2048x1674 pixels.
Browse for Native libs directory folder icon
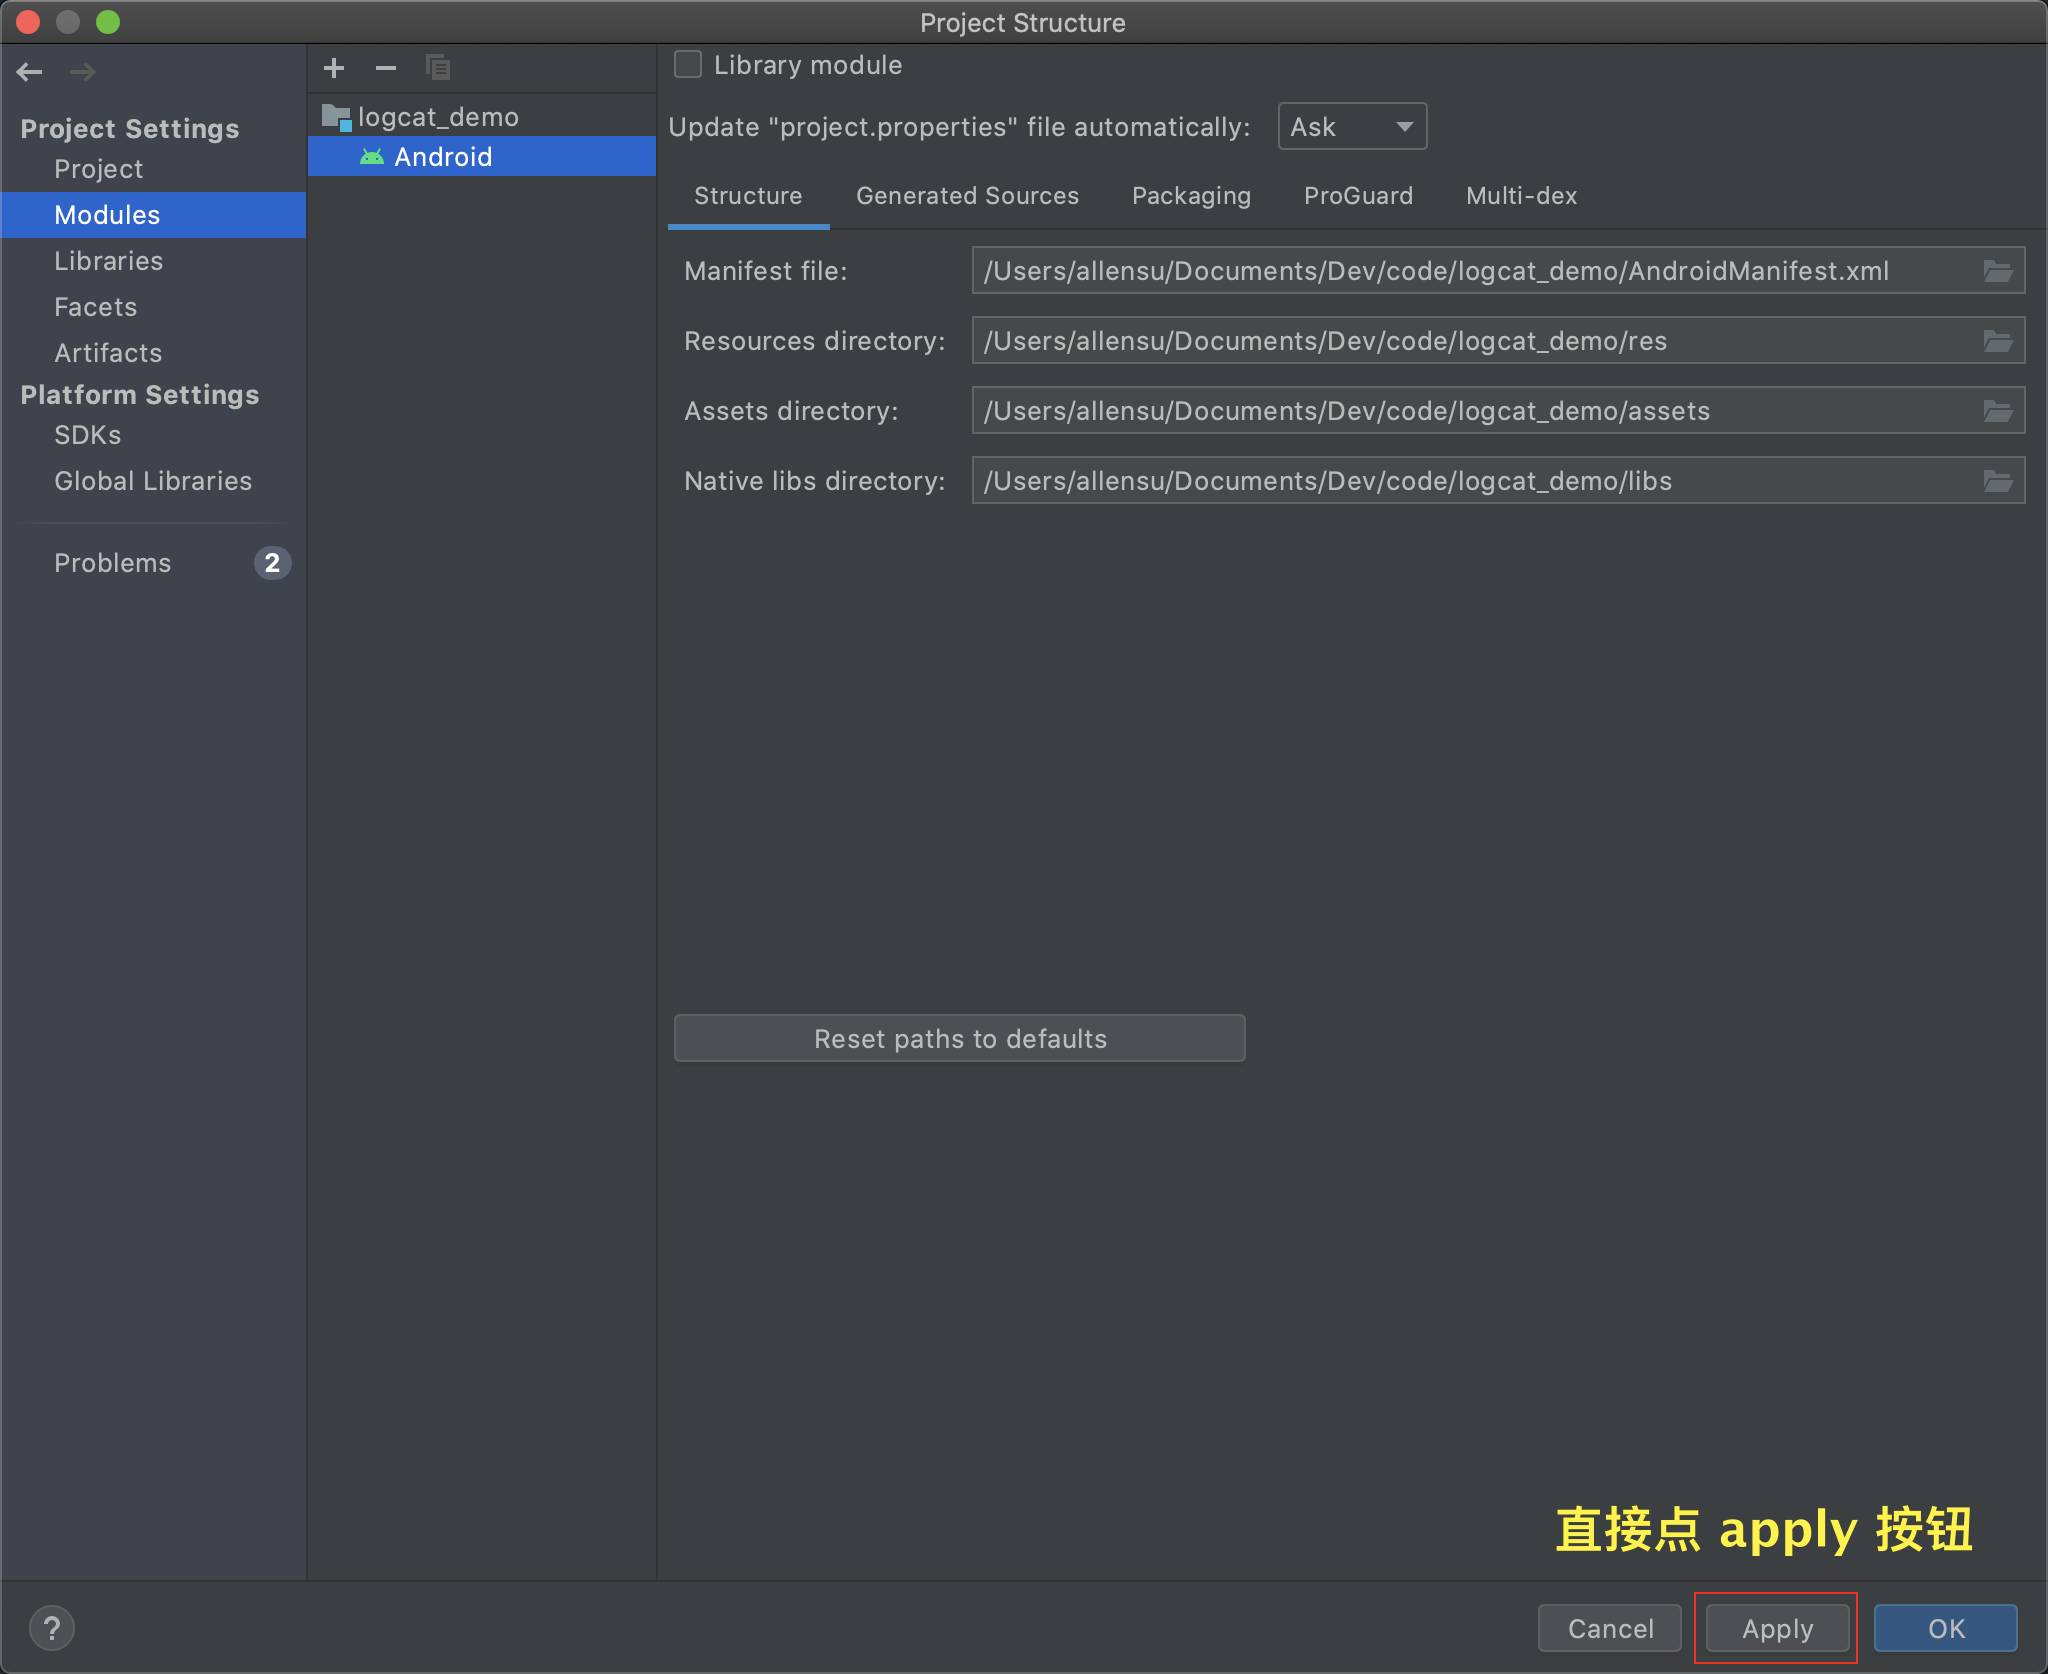pos(1998,481)
